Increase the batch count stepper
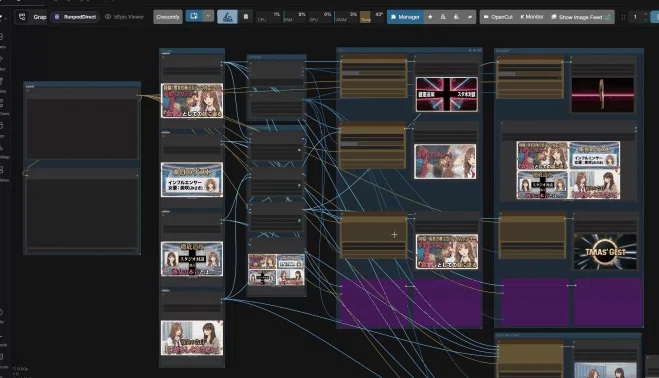This screenshot has height=378, width=659. coord(646,14)
